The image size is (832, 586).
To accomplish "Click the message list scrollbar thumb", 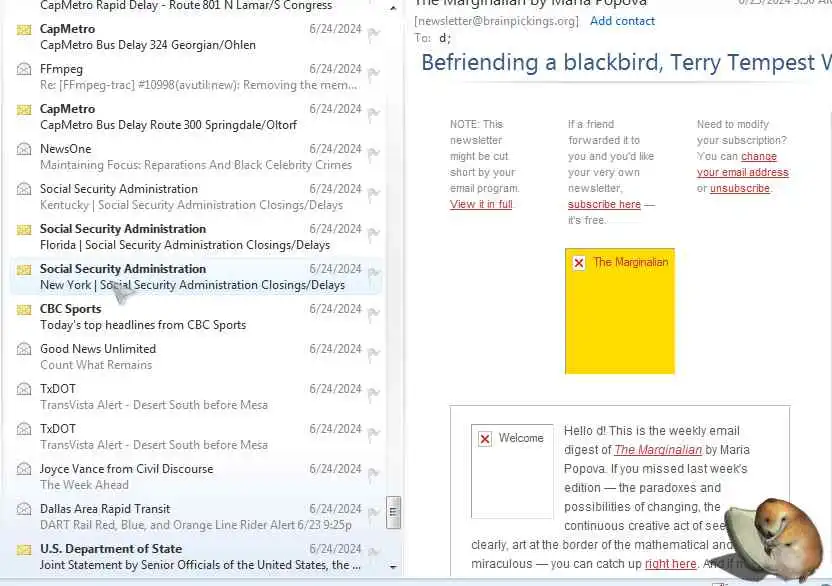I will (393, 513).
